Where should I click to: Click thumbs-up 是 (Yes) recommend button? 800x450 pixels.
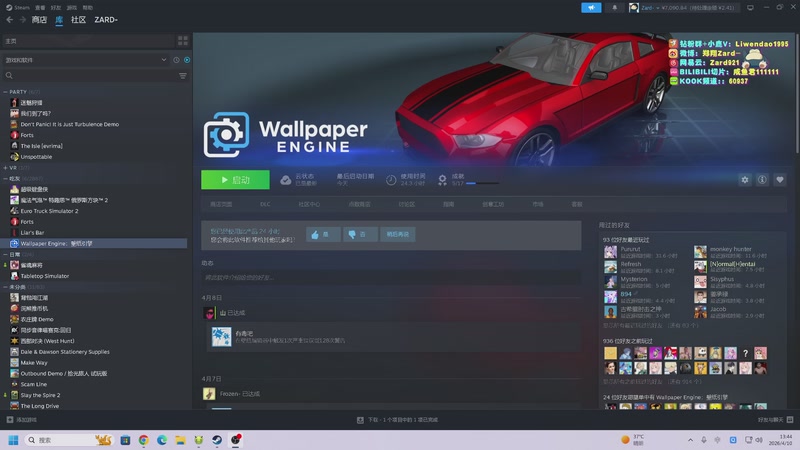pos(323,234)
